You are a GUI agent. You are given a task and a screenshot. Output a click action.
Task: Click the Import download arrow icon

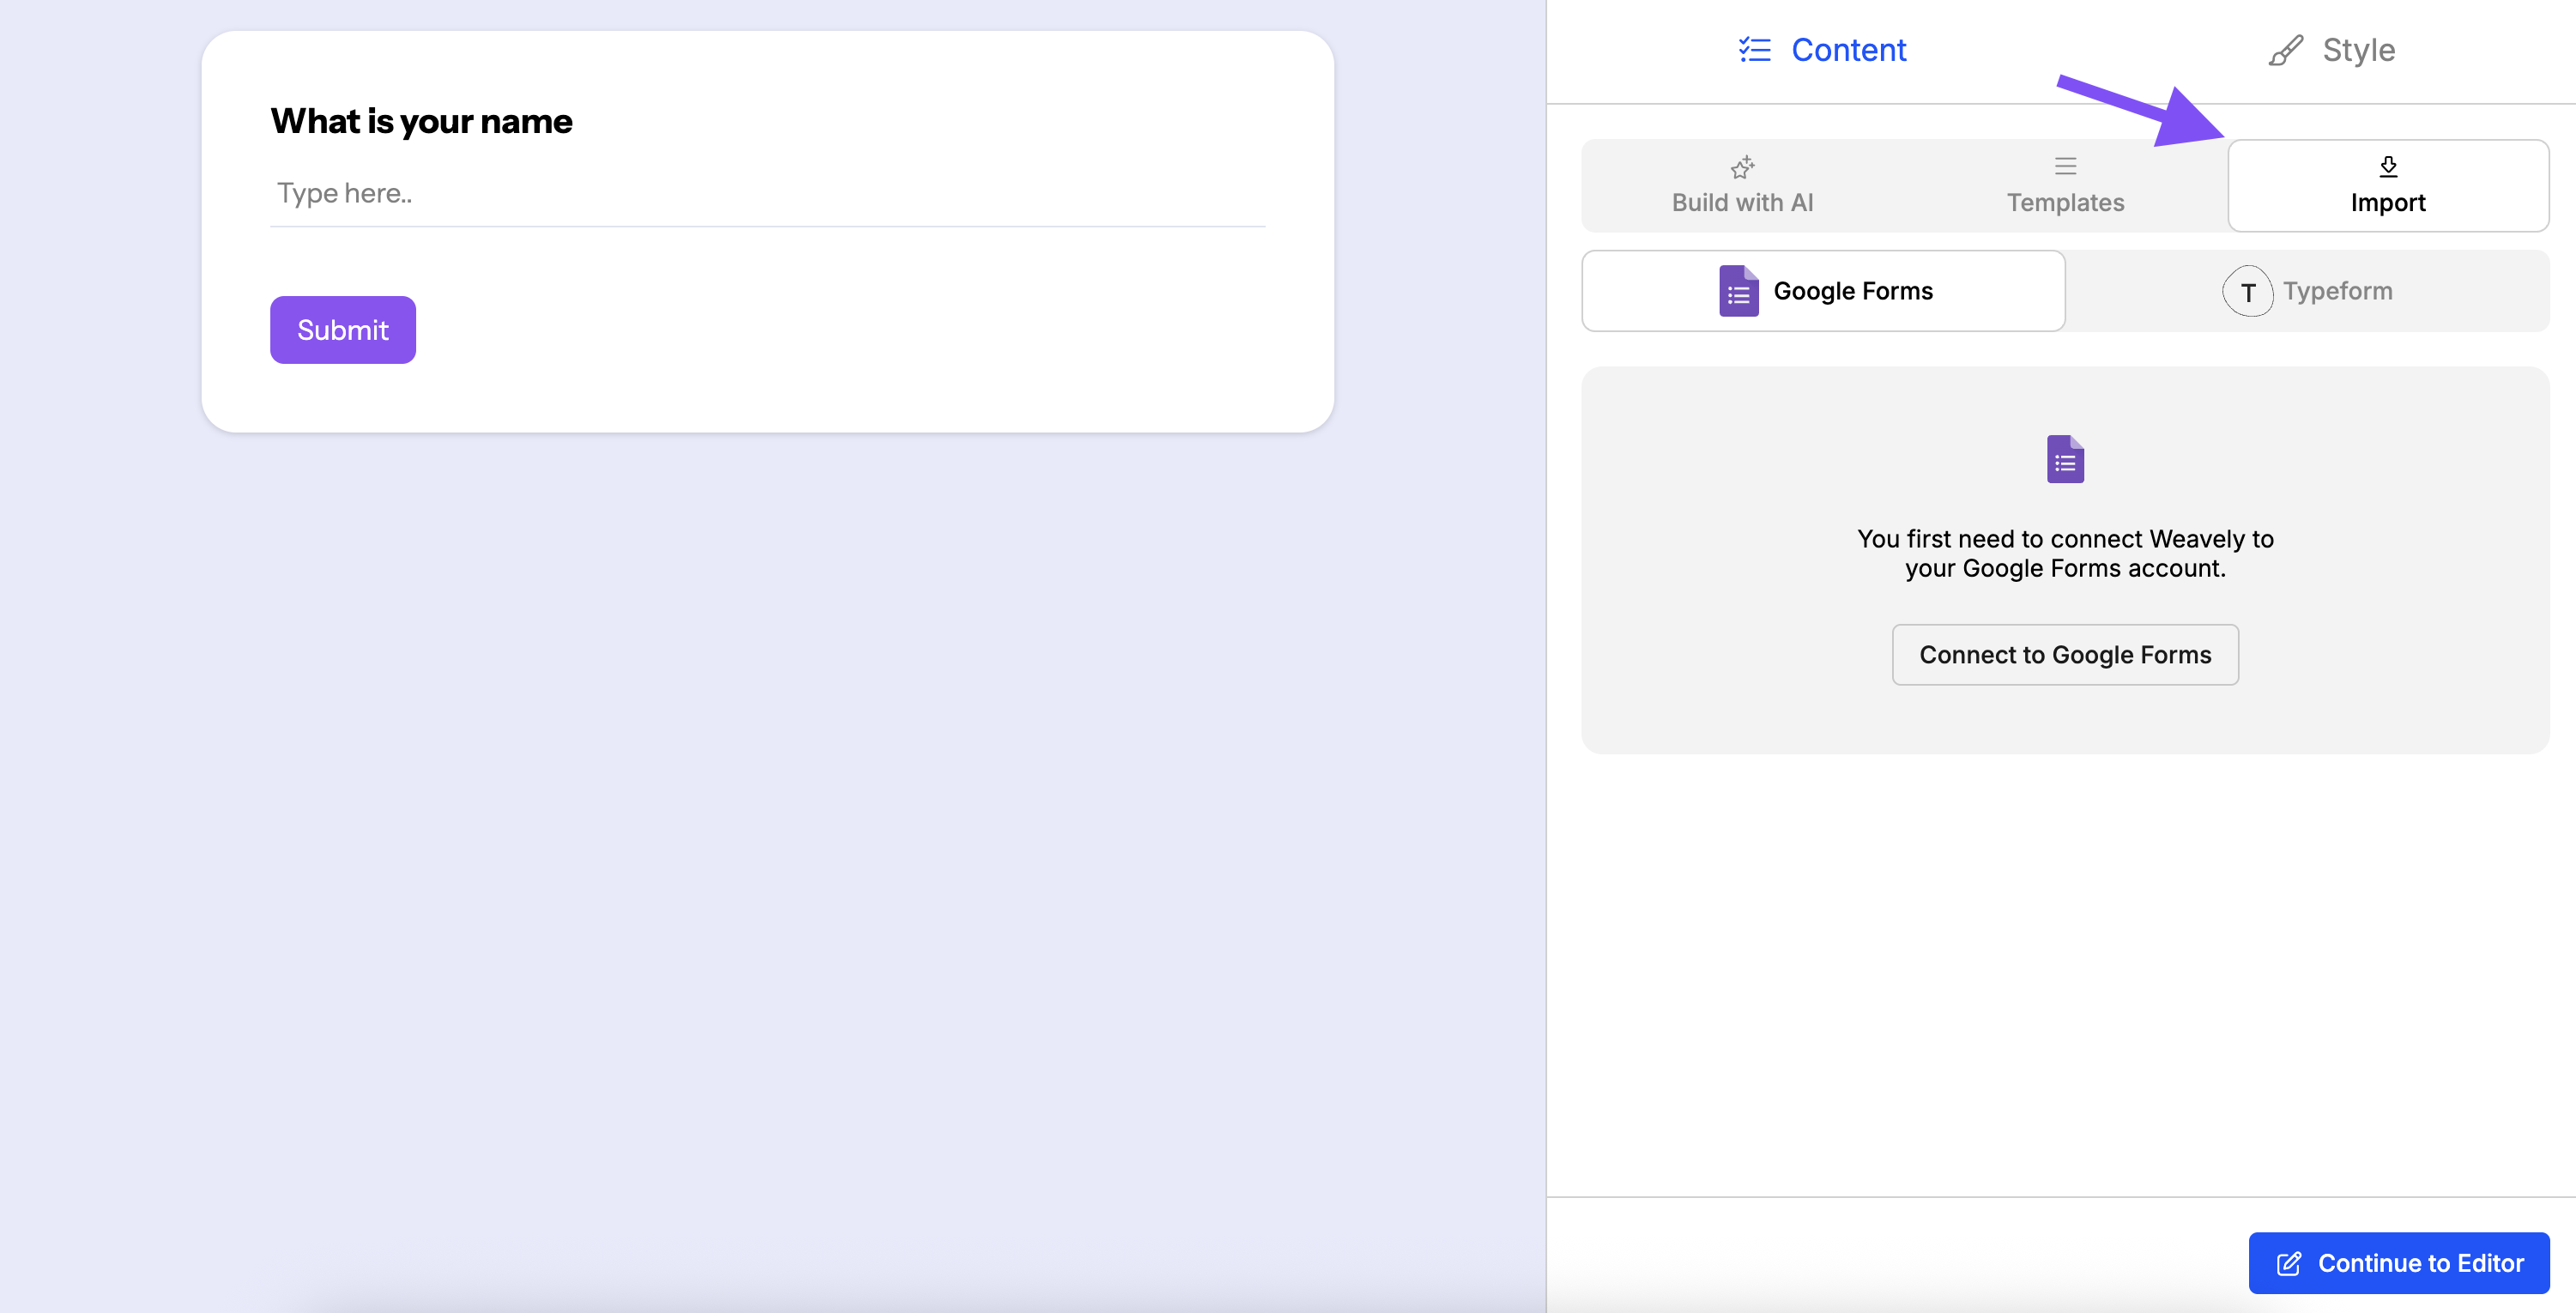[x=2389, y=166]
